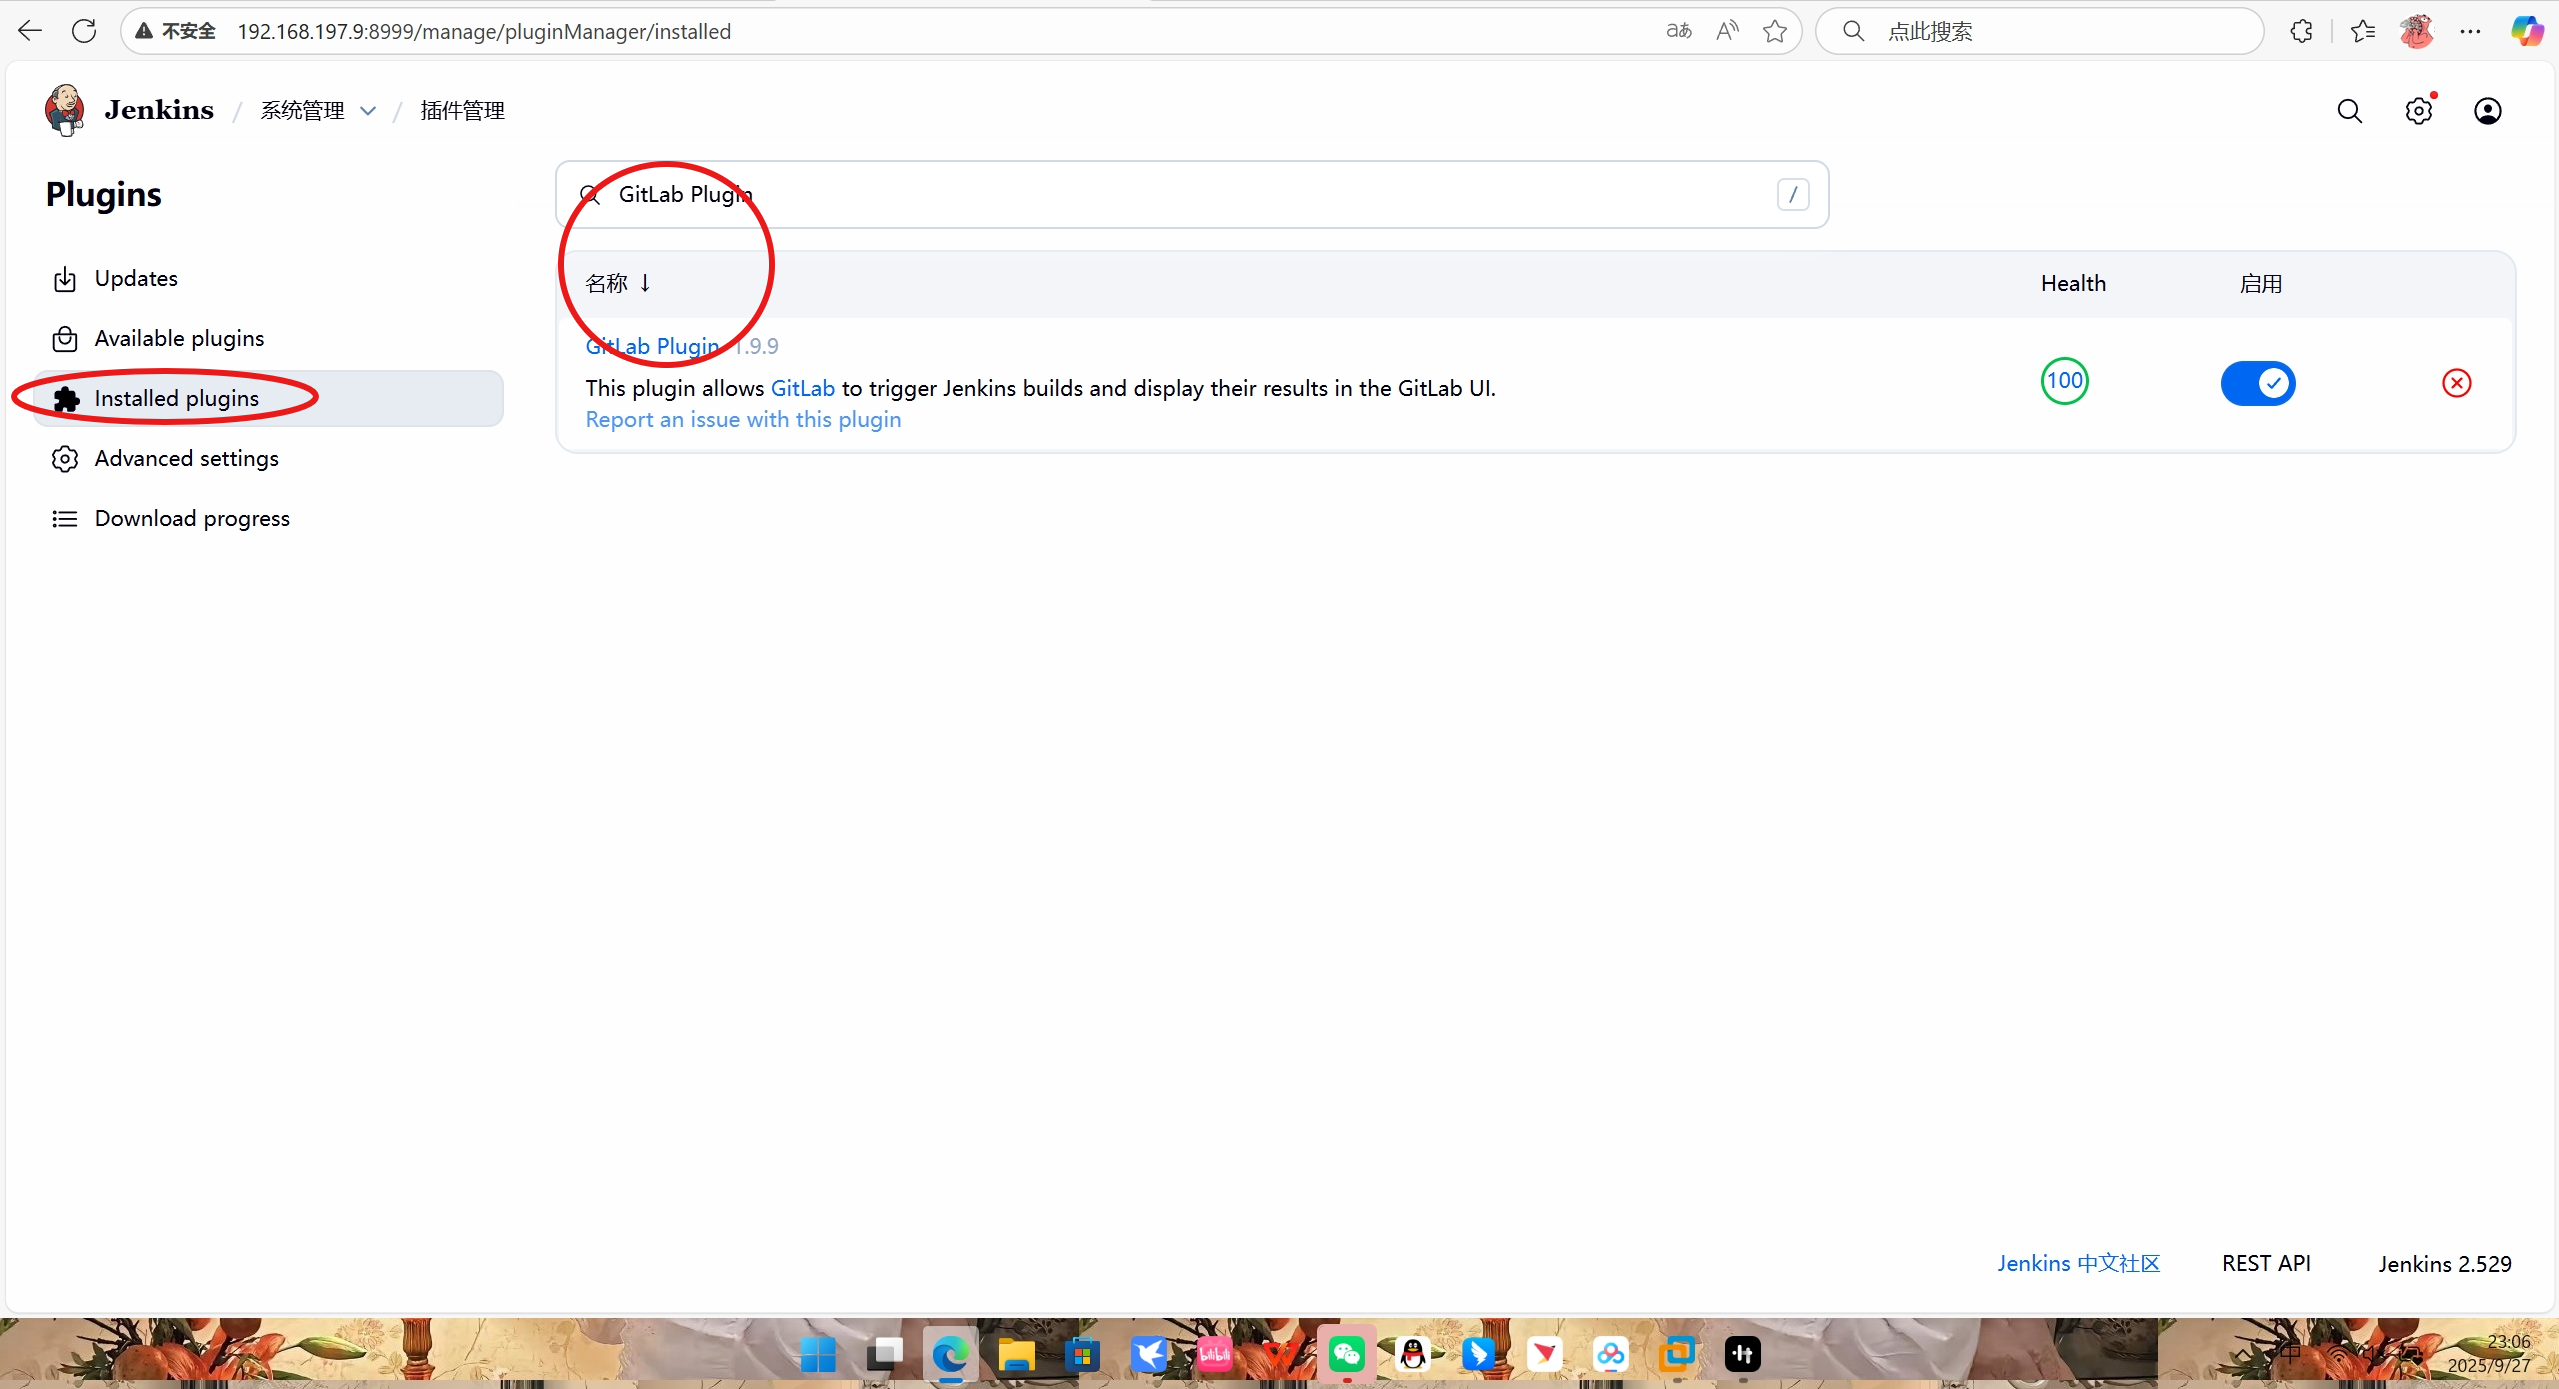The image size is (2559, 1389).
Task: Open QQ penguin app from taskbar
Action: click(x=1412, y=1354)
